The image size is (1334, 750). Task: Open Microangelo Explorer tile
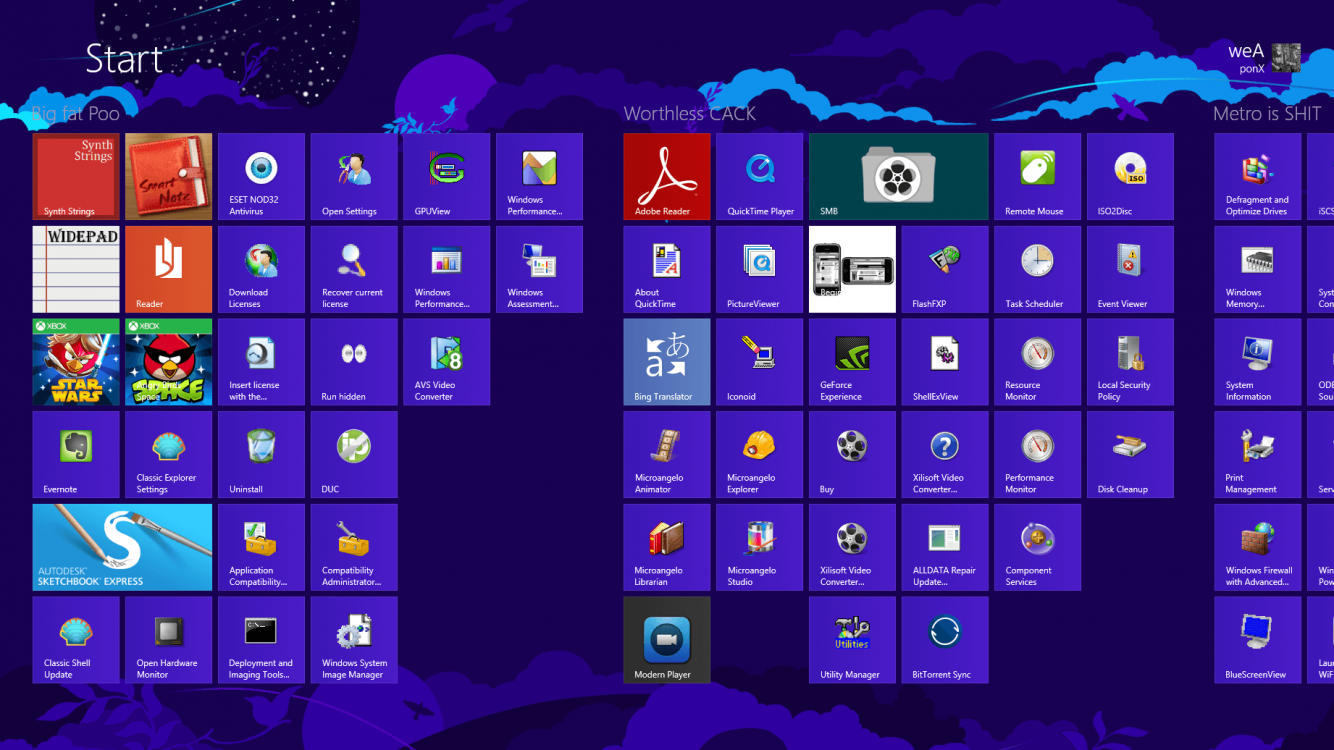coord(759,454)
